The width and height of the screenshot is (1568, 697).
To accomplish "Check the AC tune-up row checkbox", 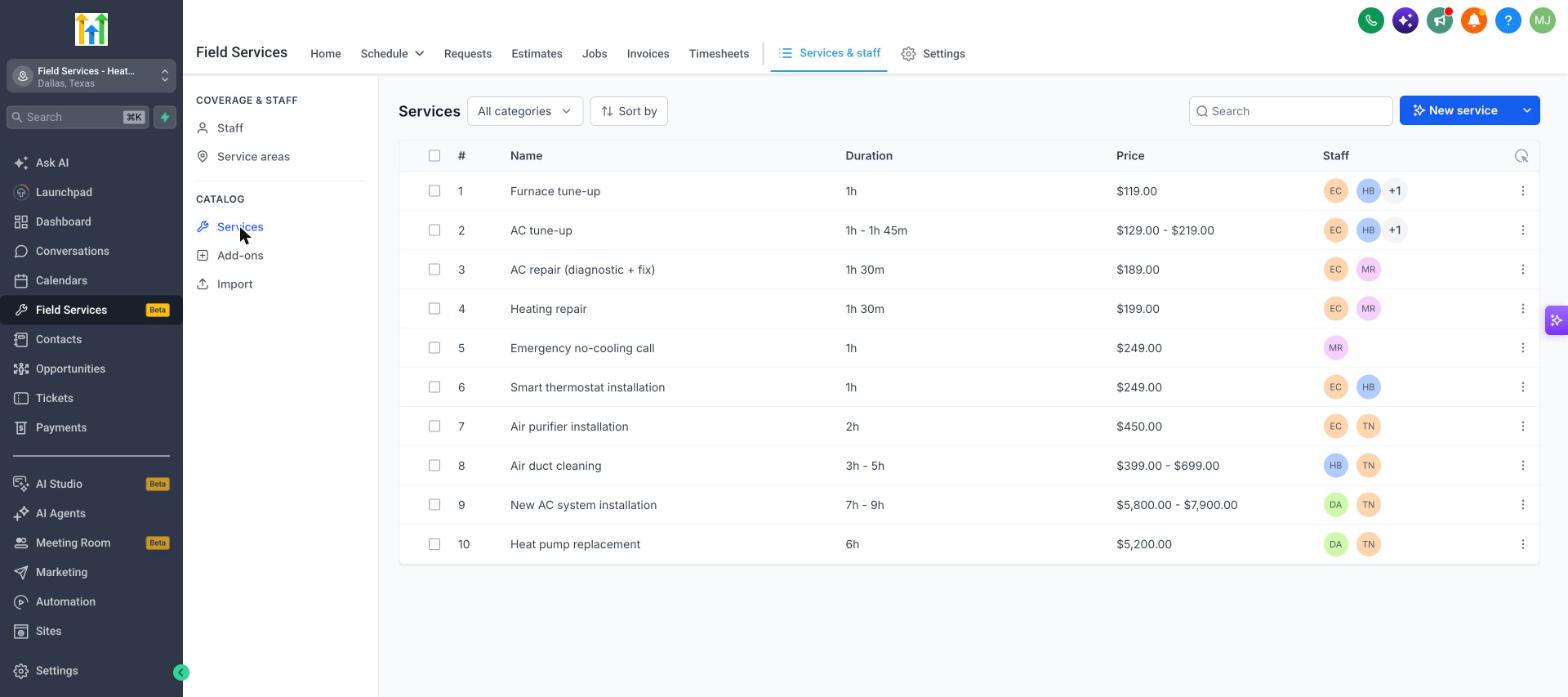I will tap(434, 230).
